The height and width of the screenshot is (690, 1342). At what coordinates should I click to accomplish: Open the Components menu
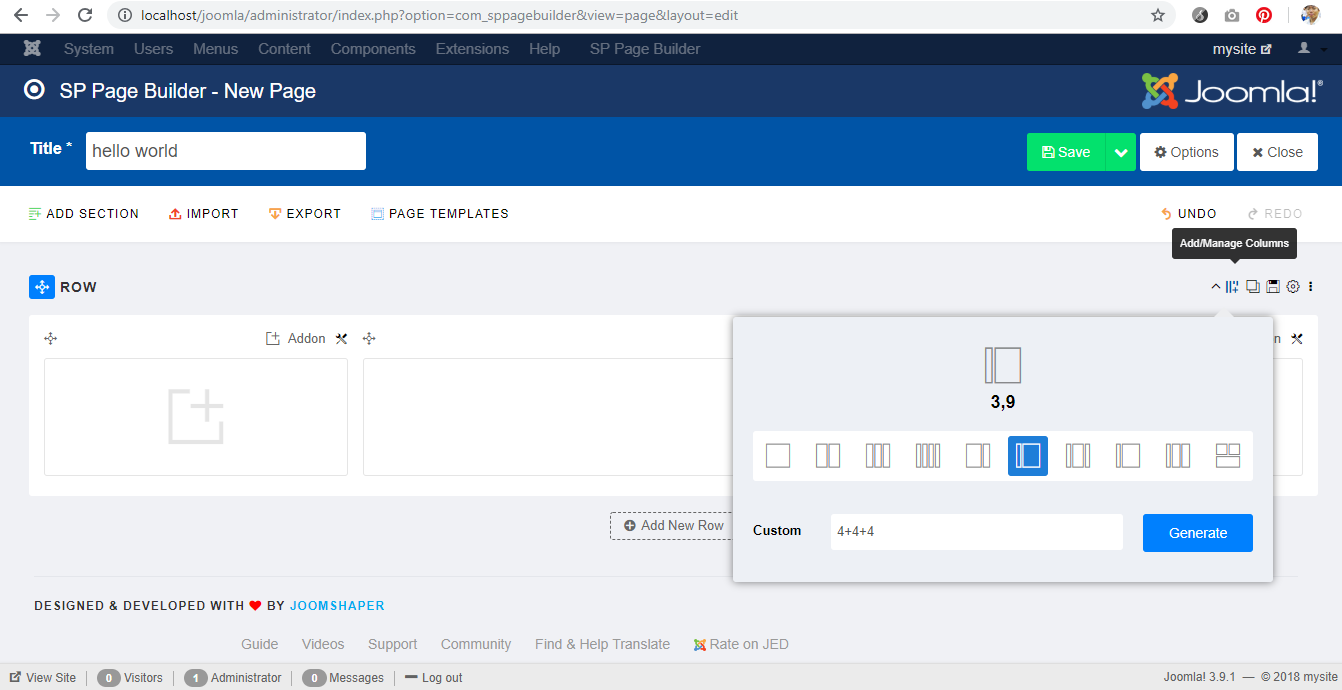373,49
